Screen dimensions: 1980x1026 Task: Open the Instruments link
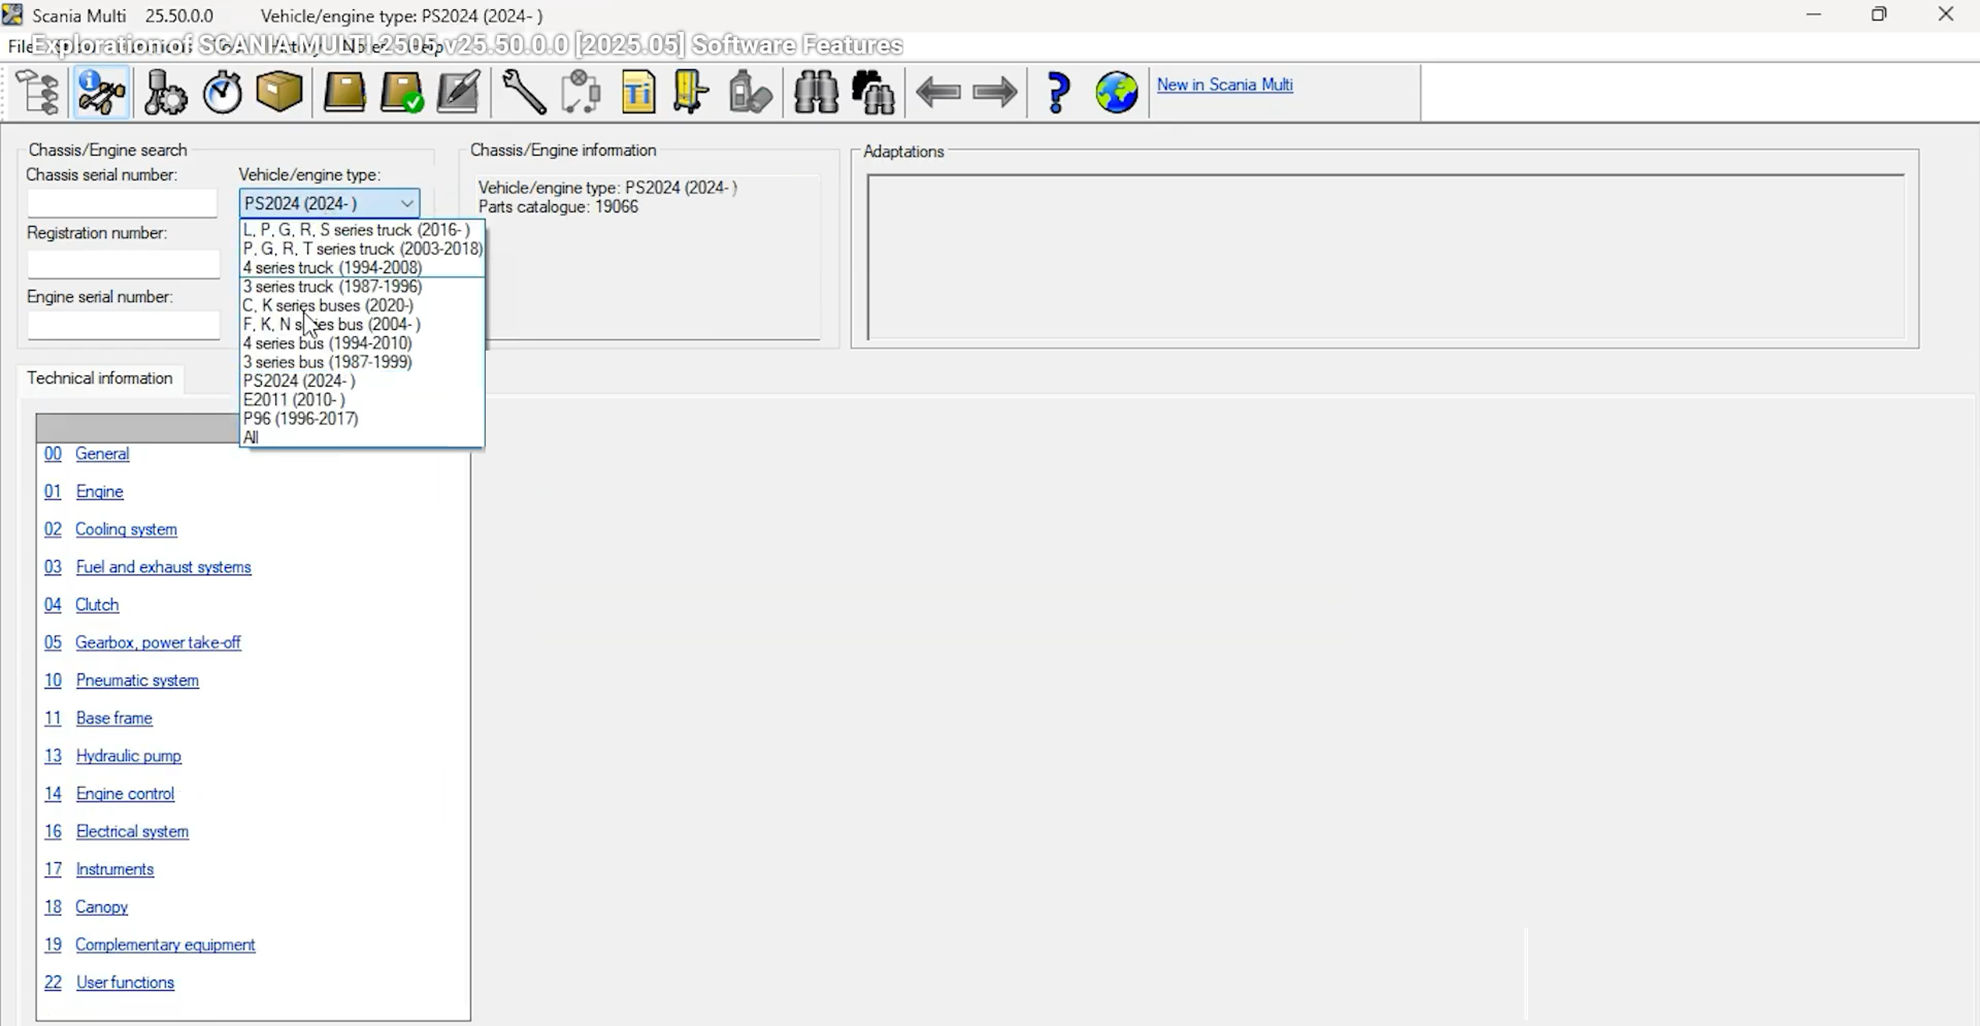coord(115,870)
